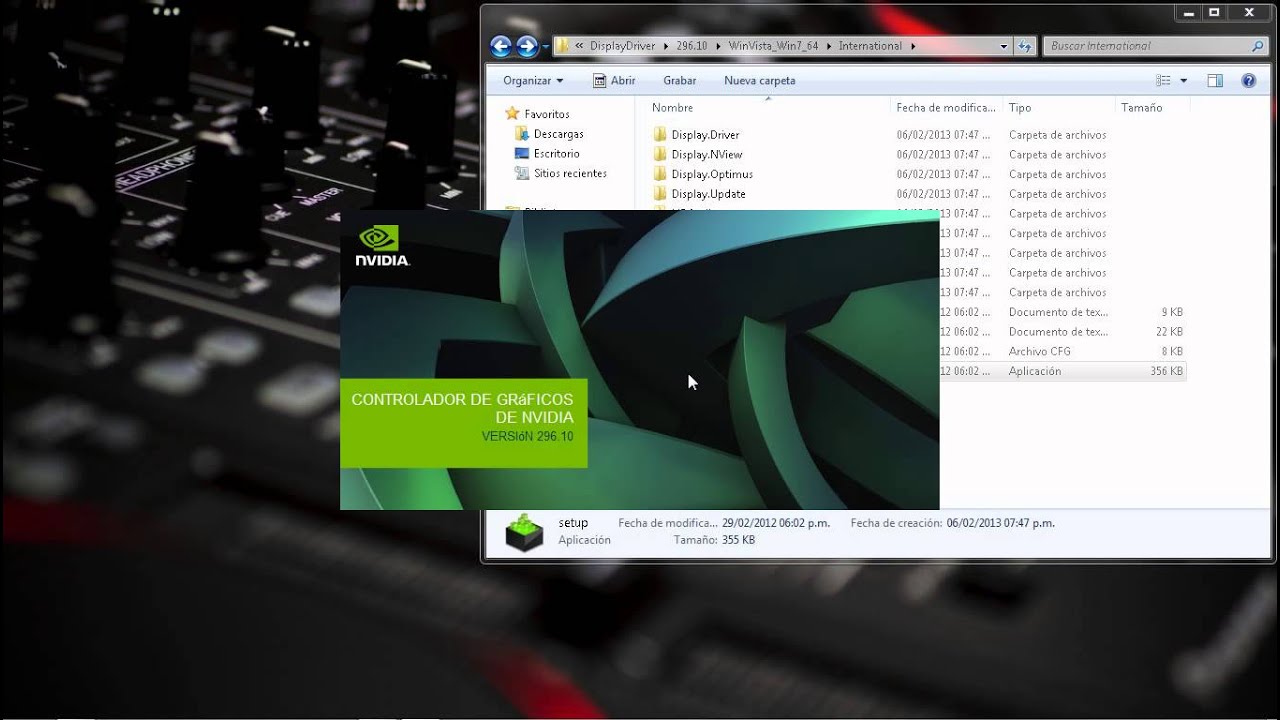Viewport: 1280px width, 720px height.
Task: Open the Organizar menu
Action: (x=533, y=80)
